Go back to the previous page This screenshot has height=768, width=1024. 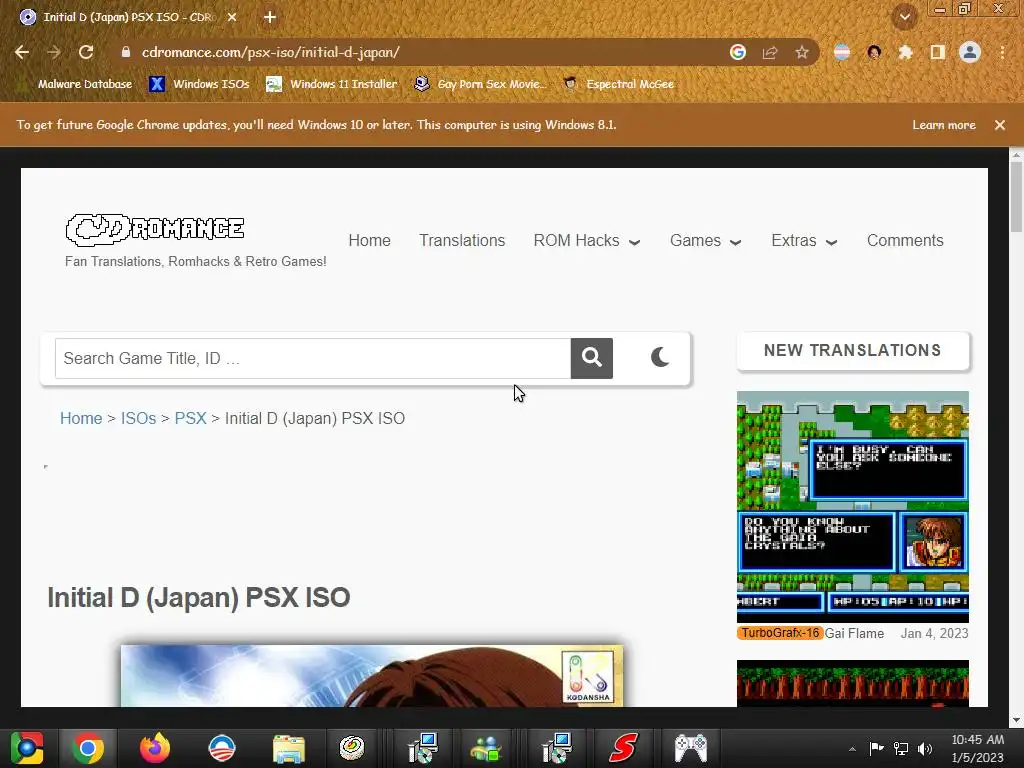click(22, 52)
